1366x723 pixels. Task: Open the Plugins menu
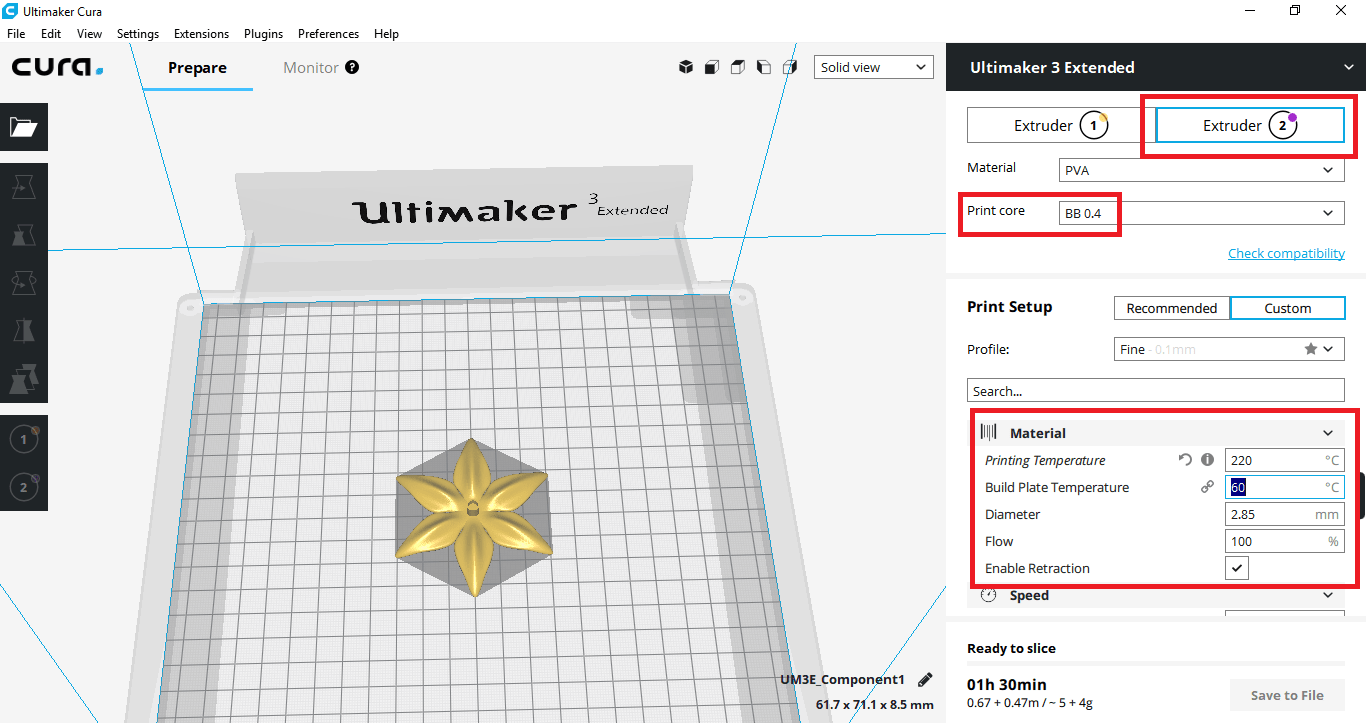point(263,33)
